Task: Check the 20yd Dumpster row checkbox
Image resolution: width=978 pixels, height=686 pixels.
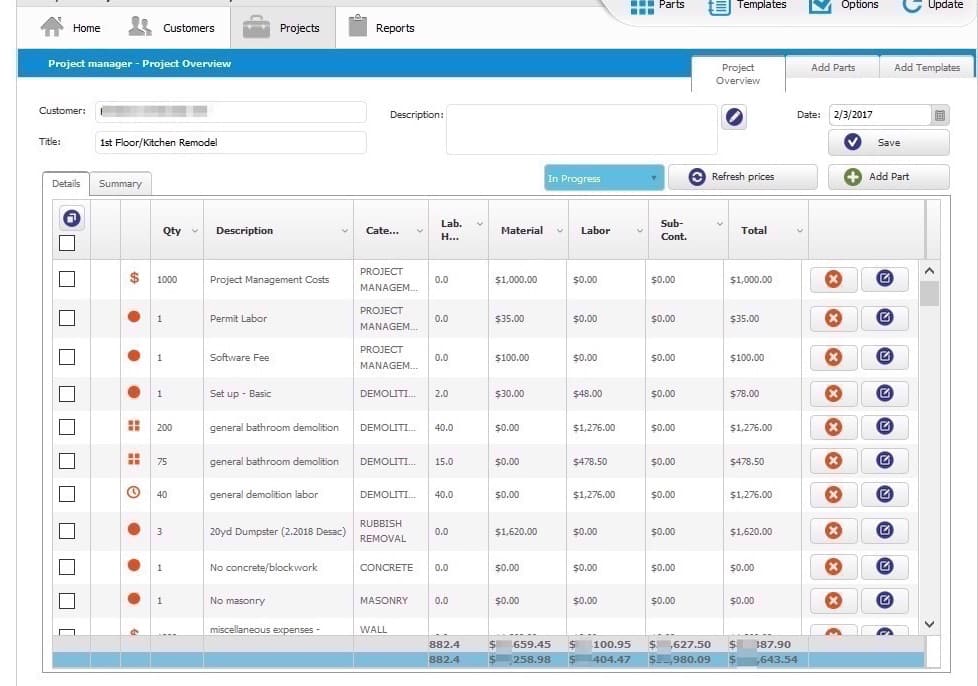Action: pyautogui.click(x=67, y=531)
